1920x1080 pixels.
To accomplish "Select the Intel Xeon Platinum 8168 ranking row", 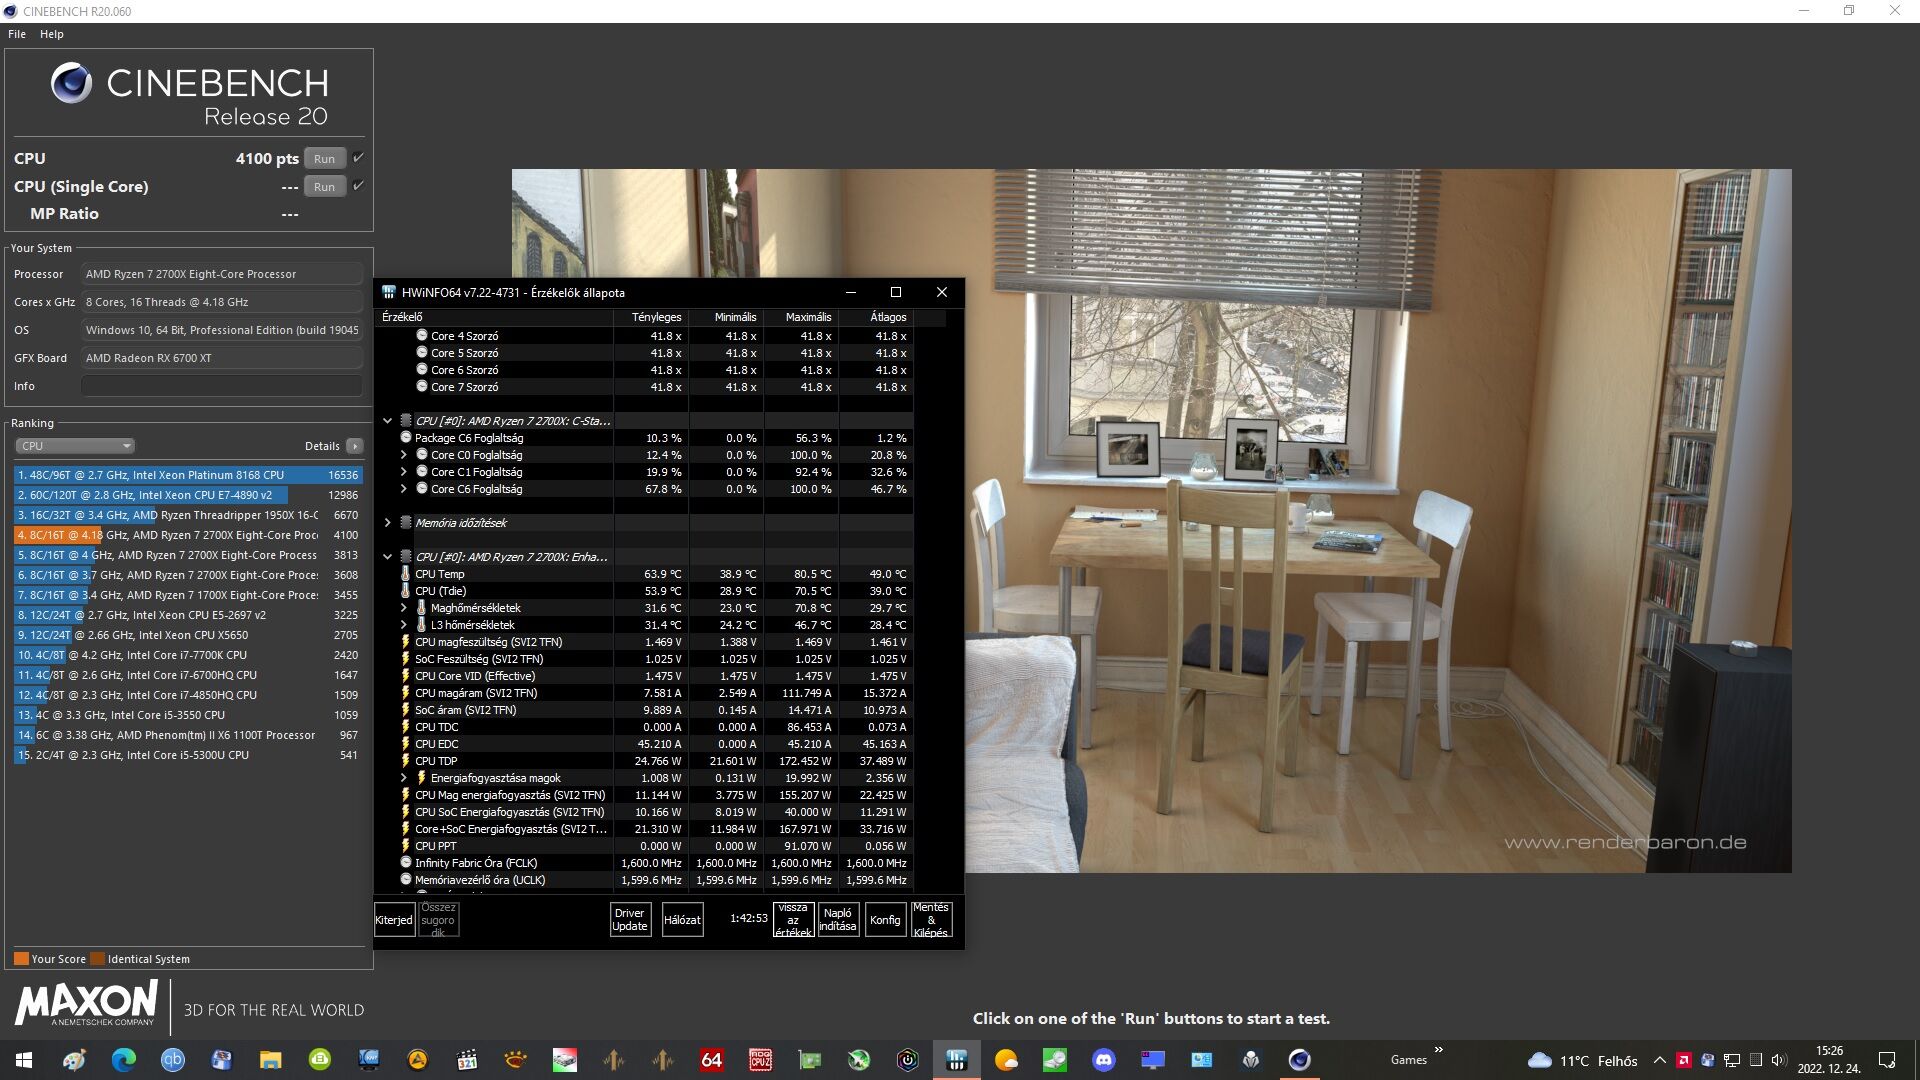I will 187,475.
